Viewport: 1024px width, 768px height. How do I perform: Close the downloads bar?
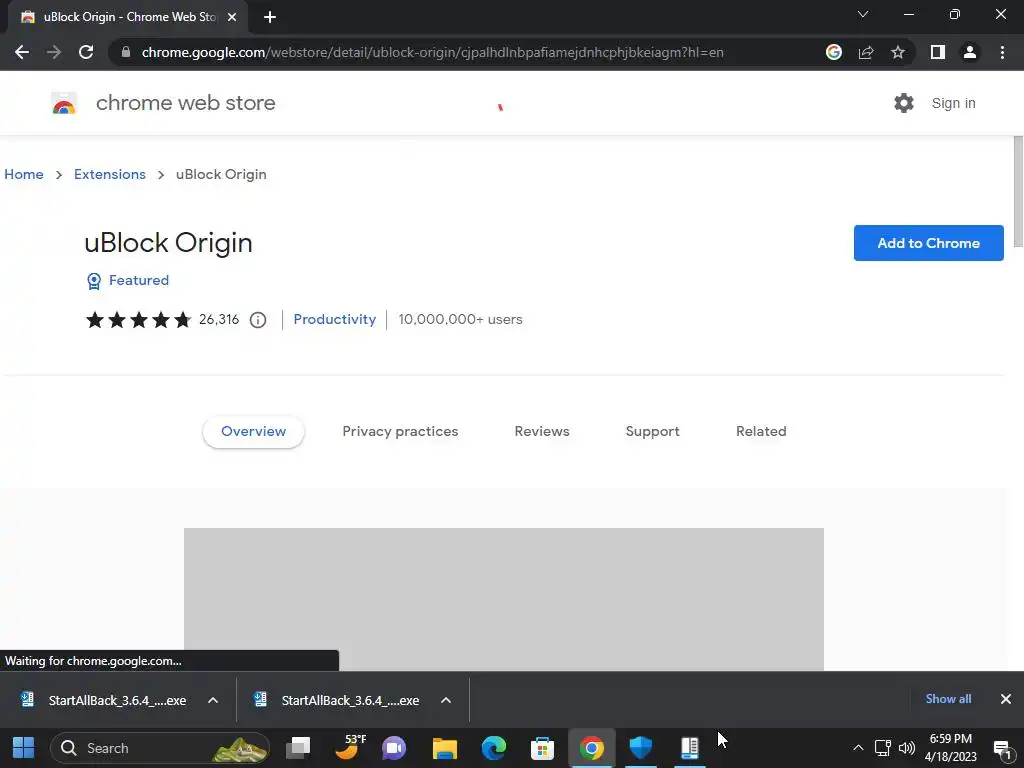pyautogui.click(x=1006, y=699)
